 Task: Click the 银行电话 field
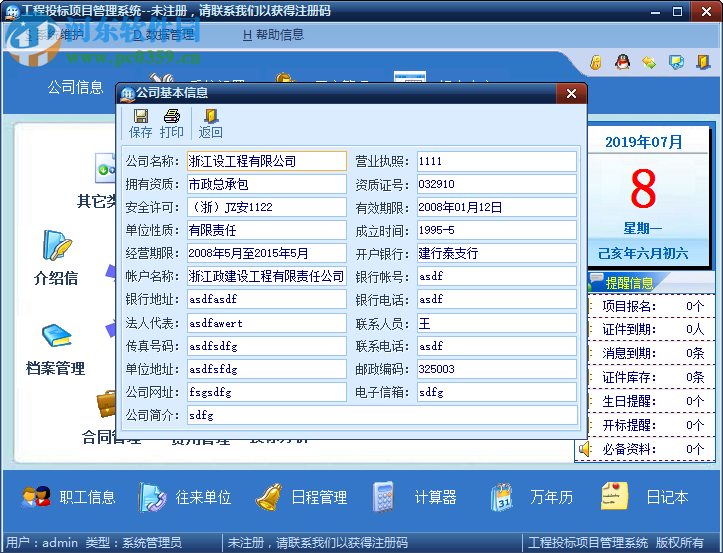[x=497, y=299]
